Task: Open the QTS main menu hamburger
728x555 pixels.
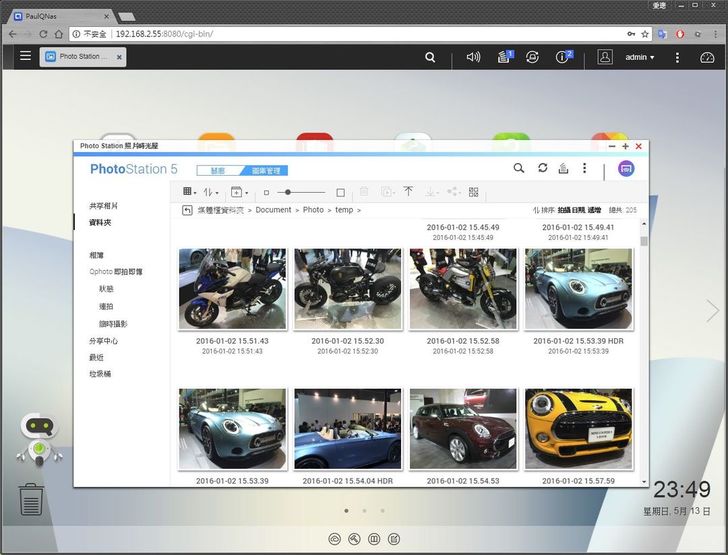Action: pyautogui.click(x=25, y=57)
